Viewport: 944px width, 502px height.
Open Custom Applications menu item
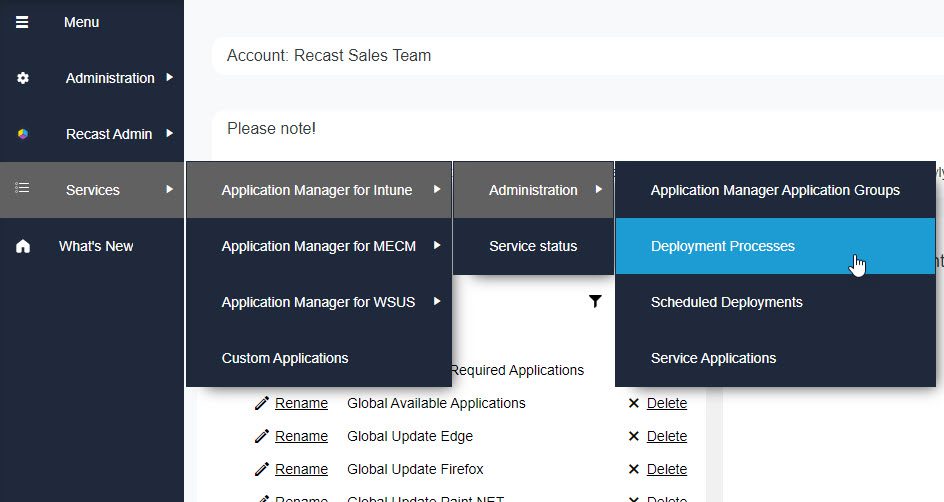(x=285, y=358)
